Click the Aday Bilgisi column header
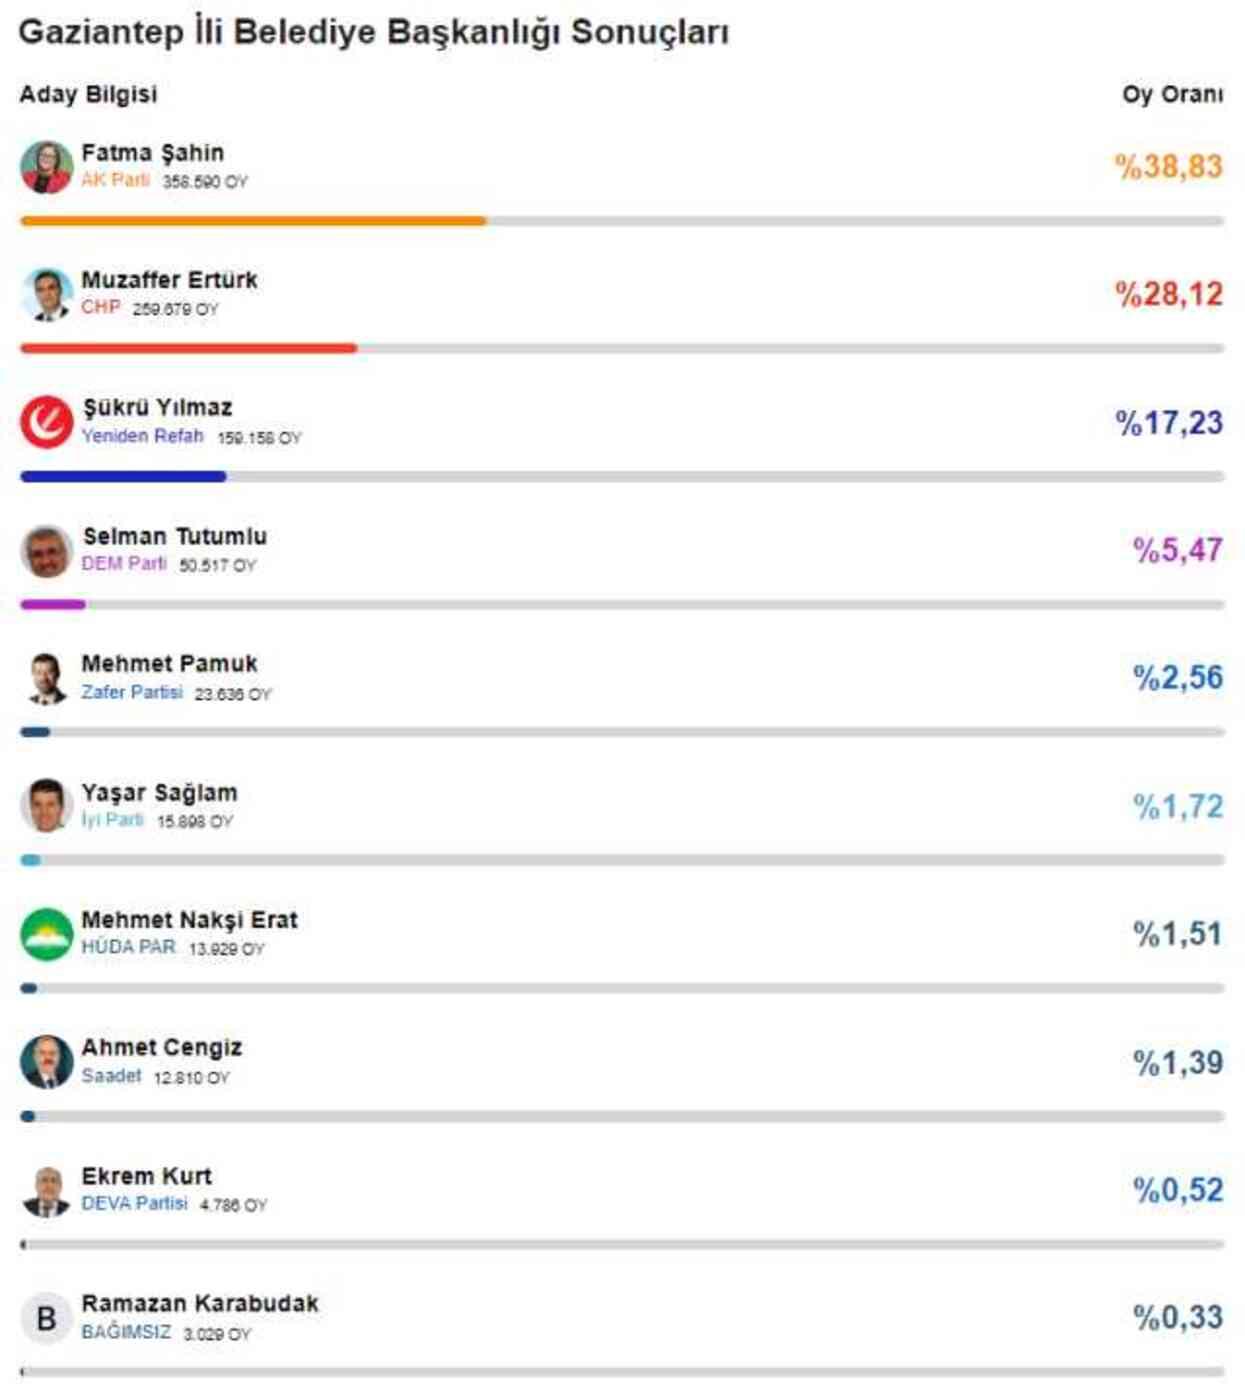 (88, 94)
